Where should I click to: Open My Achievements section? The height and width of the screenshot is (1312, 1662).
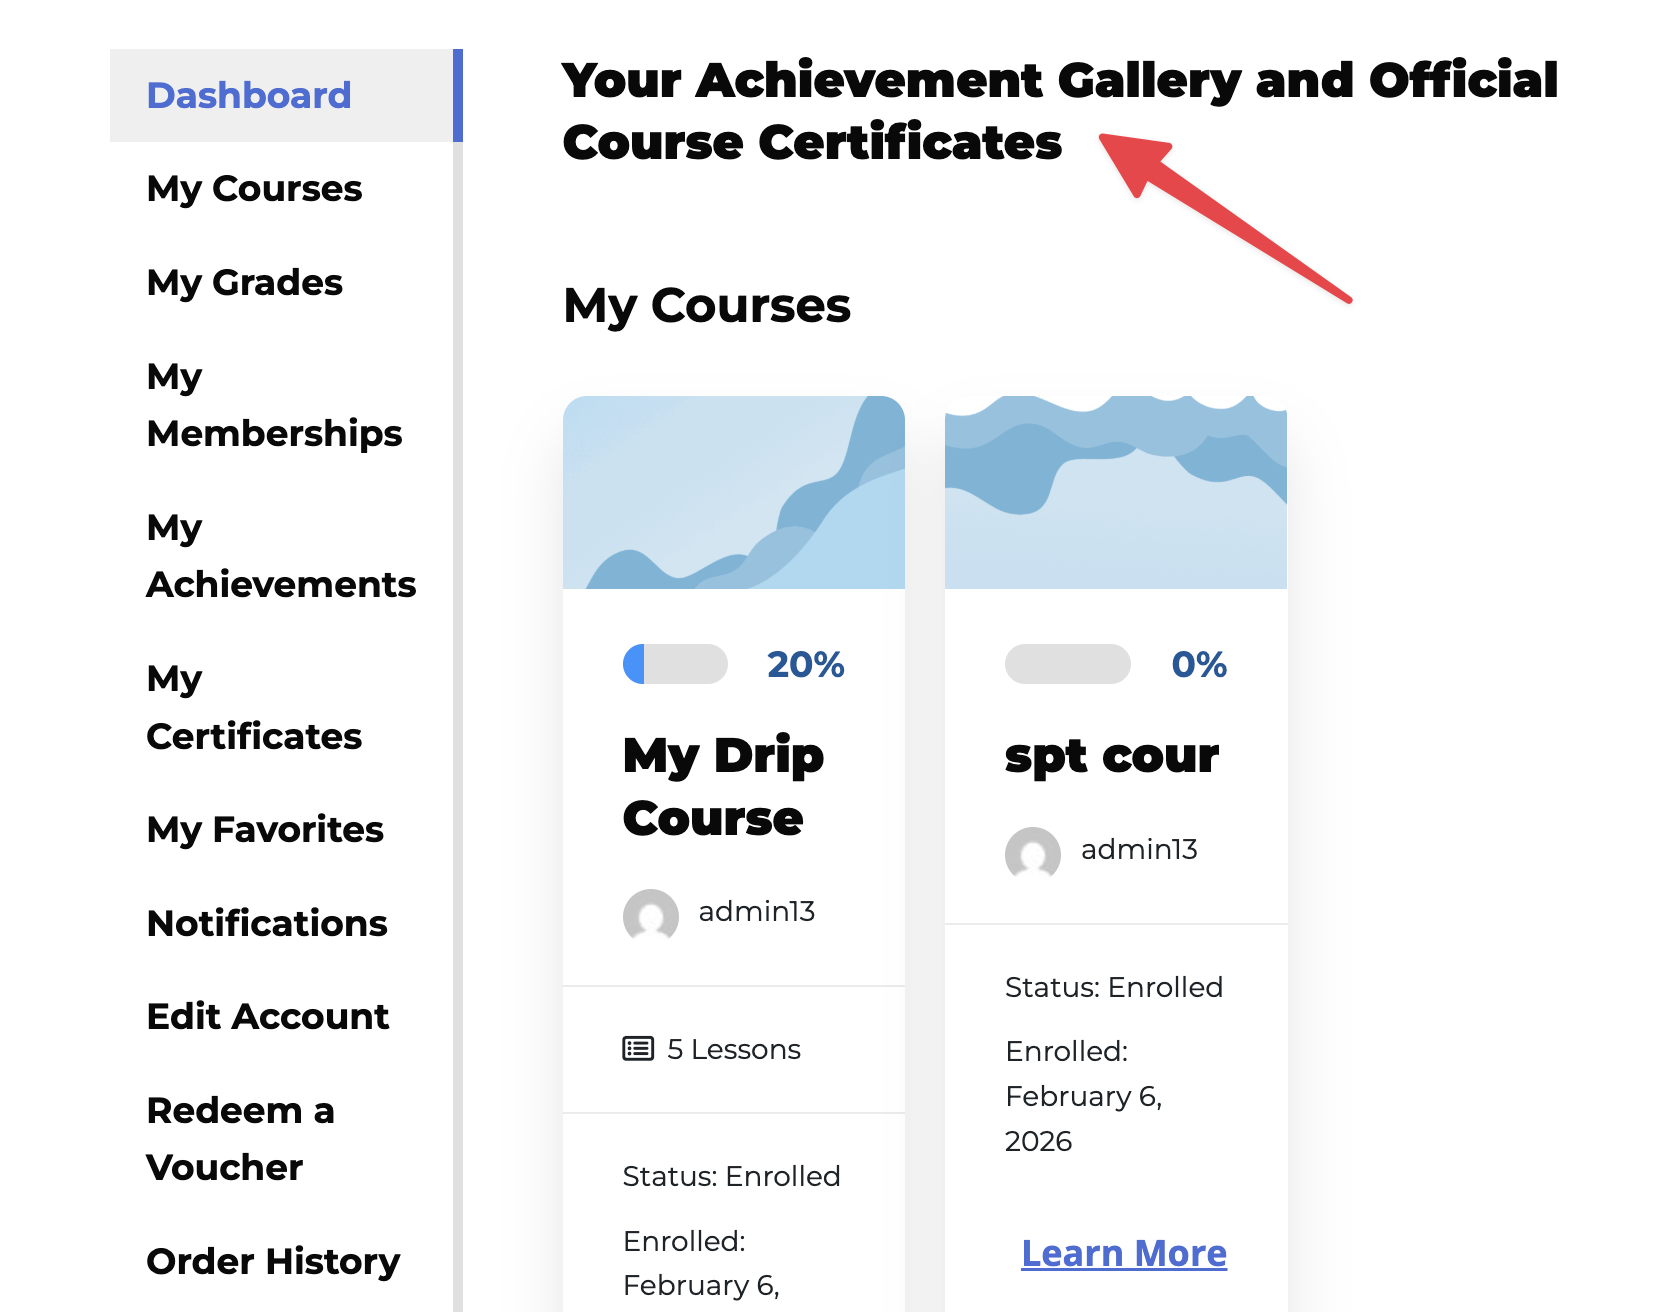click(x=280, y=556)
